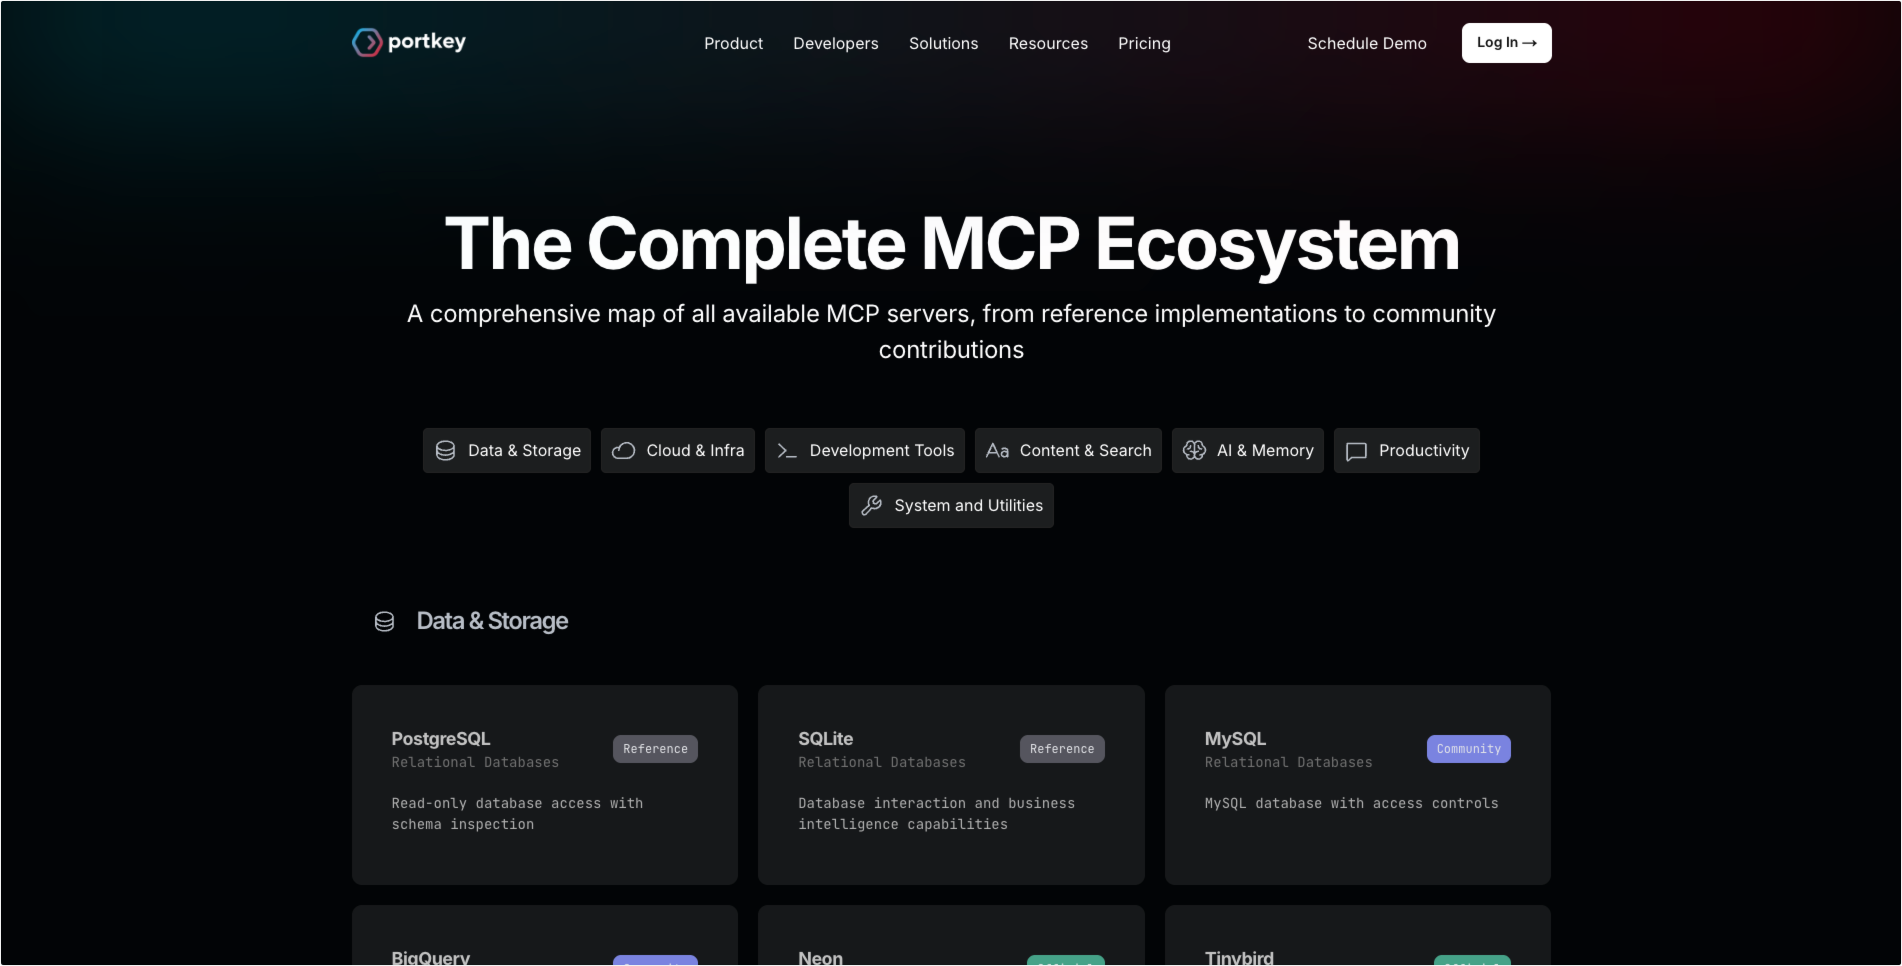The height and width of the screenshot is (966, 1902).
Task: Click 'Read-only database access with schema inspection' text
Action: [x=517, y=814]
